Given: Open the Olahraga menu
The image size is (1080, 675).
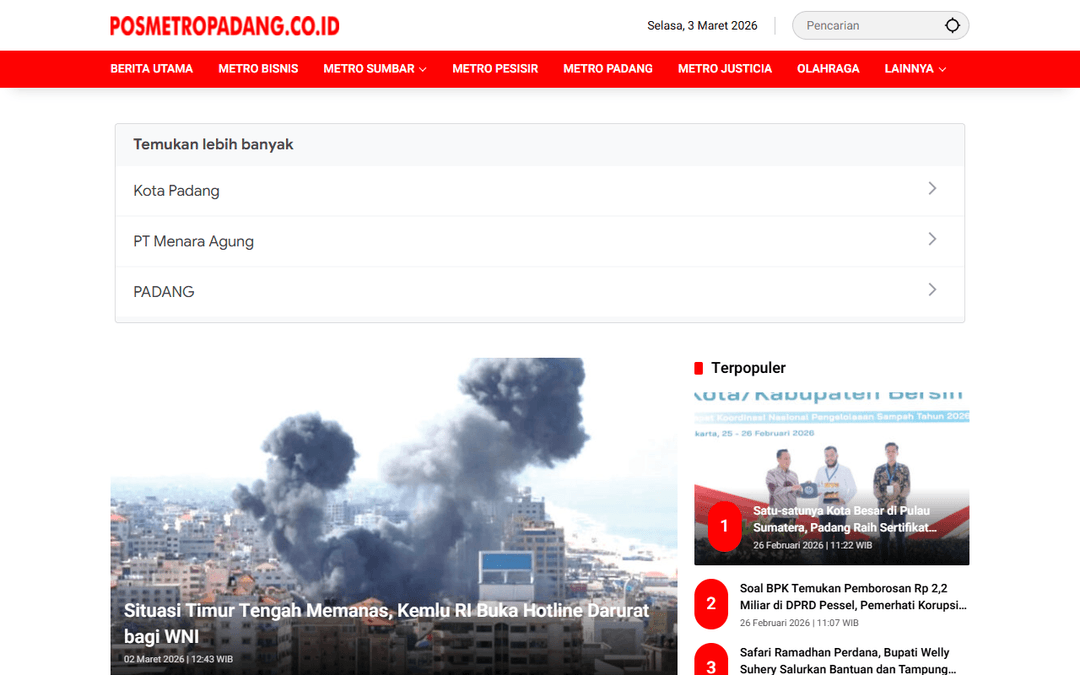Looking at the screenshot, I should point(828,69).
